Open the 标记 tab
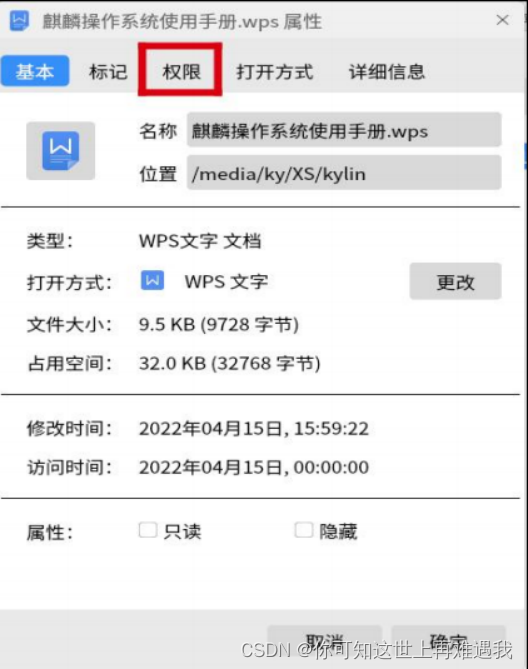The image size is (528, 669). pyautogui.click(x=108, y=72)
